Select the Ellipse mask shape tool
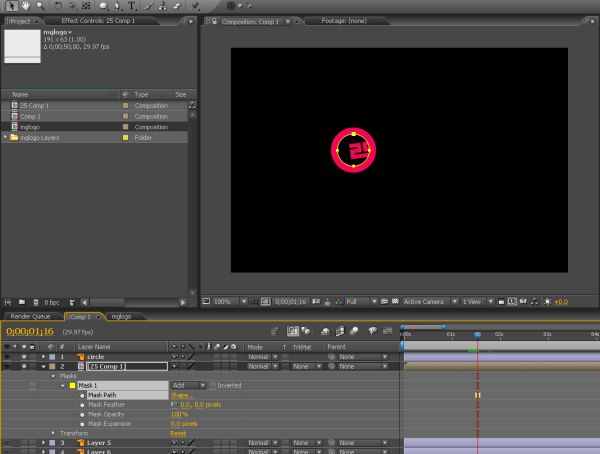 pos(103,6)
